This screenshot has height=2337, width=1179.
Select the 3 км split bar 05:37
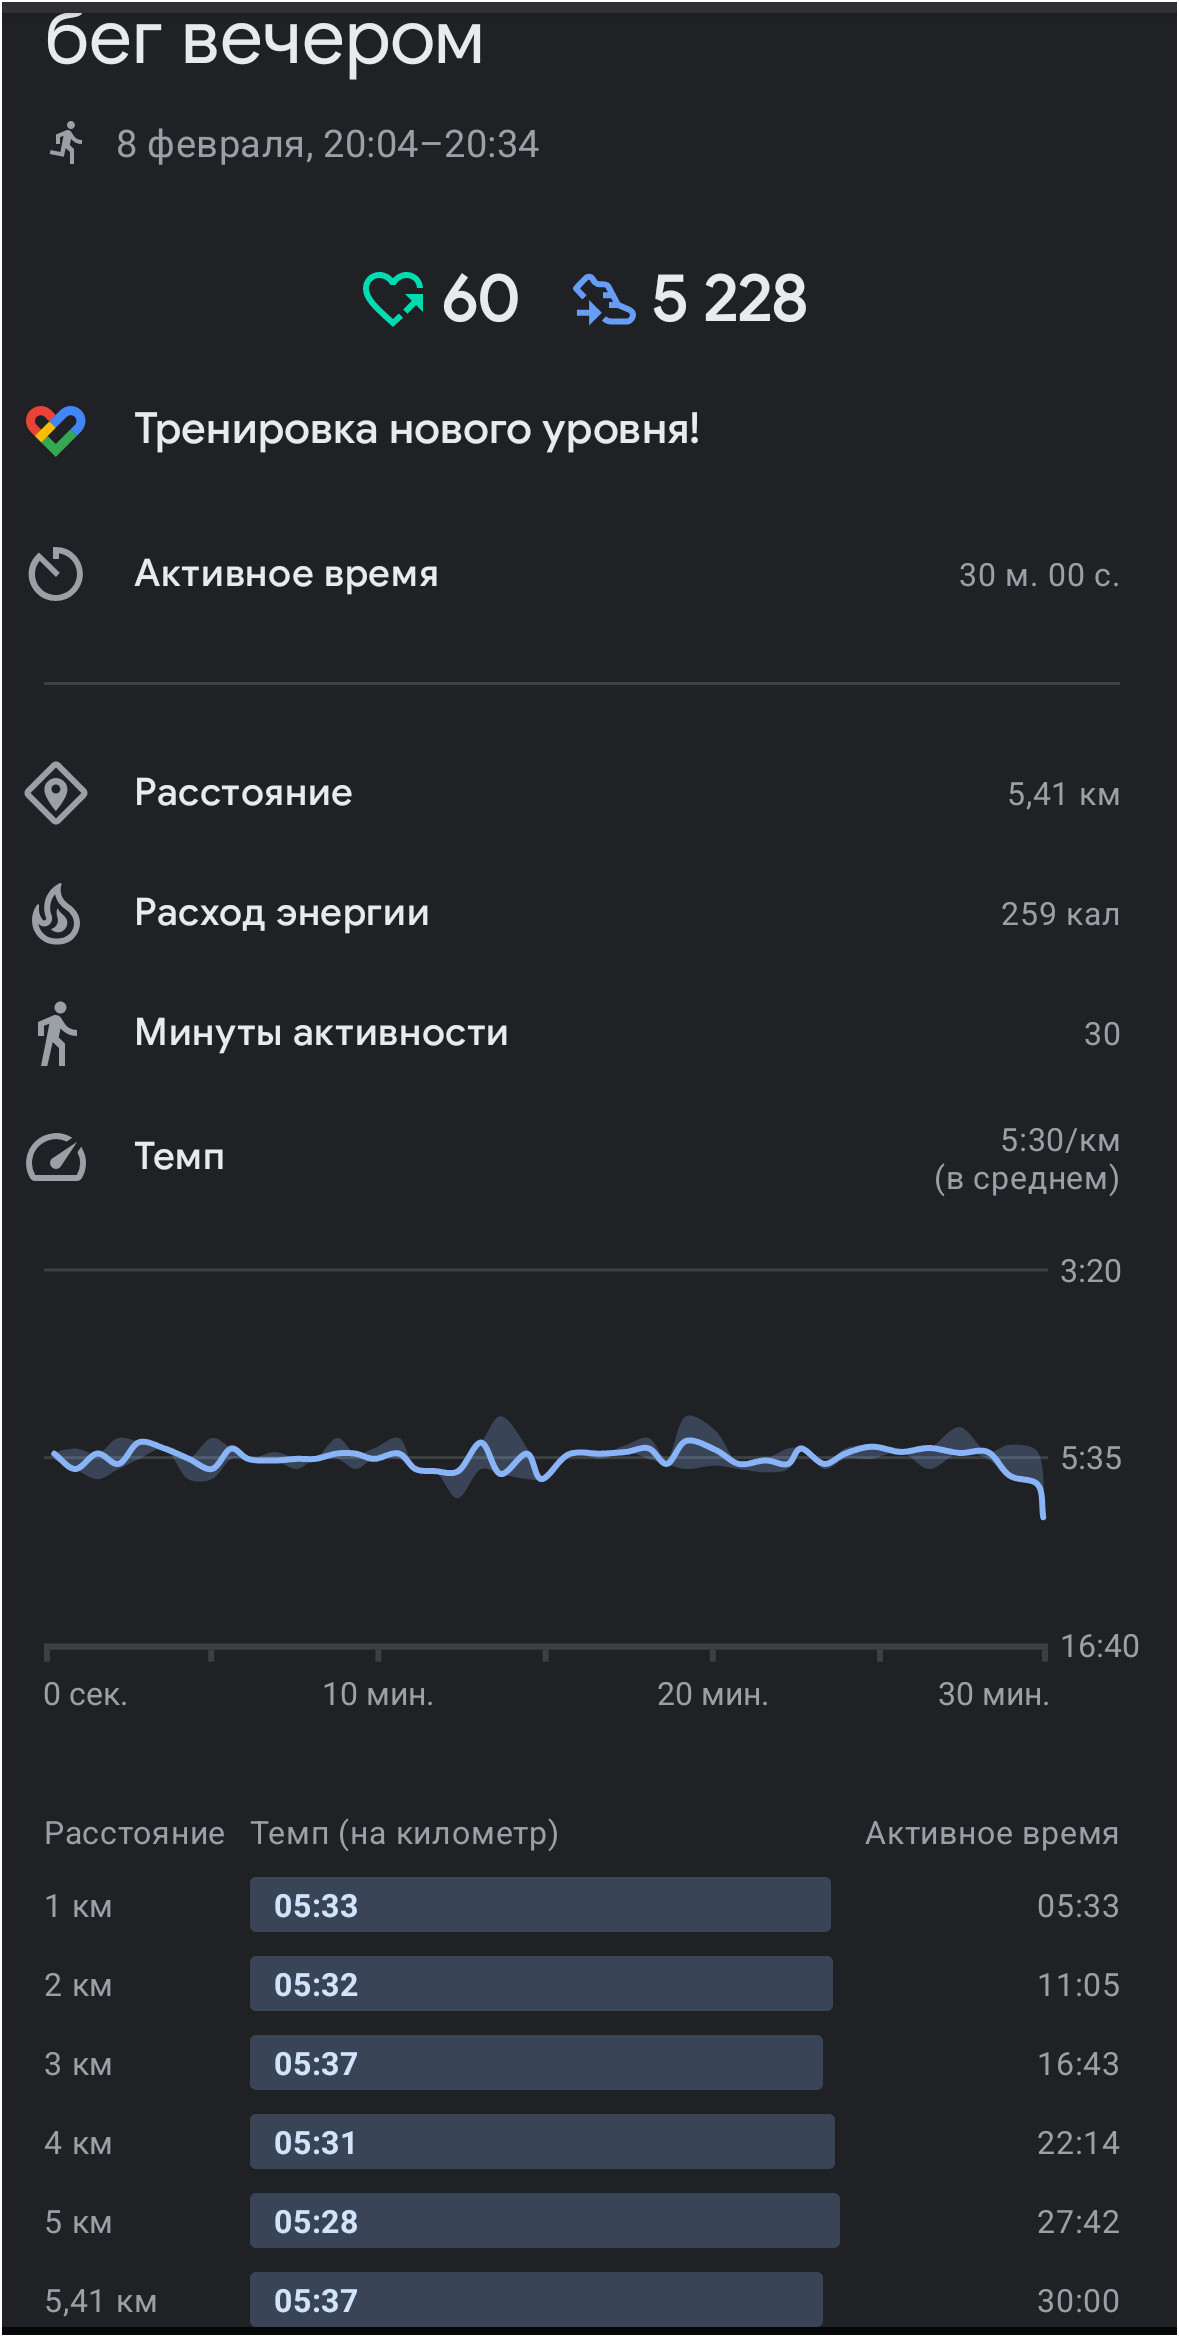point(536,2063)
